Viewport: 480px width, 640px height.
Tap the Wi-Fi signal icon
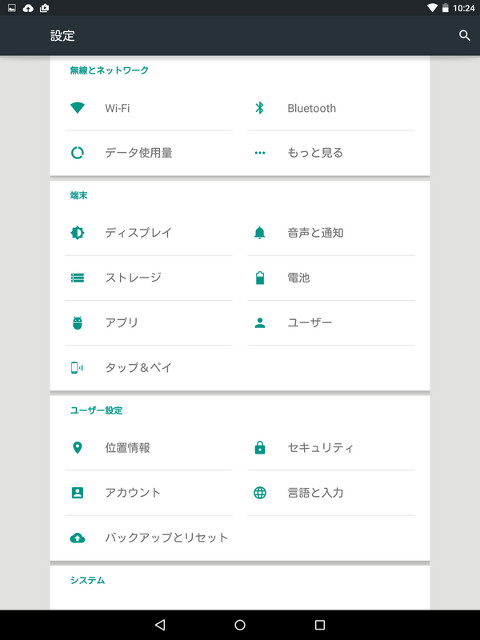point(77,108)
